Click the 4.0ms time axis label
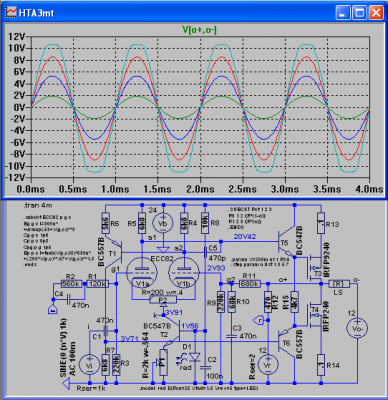 tap(369, 189)
